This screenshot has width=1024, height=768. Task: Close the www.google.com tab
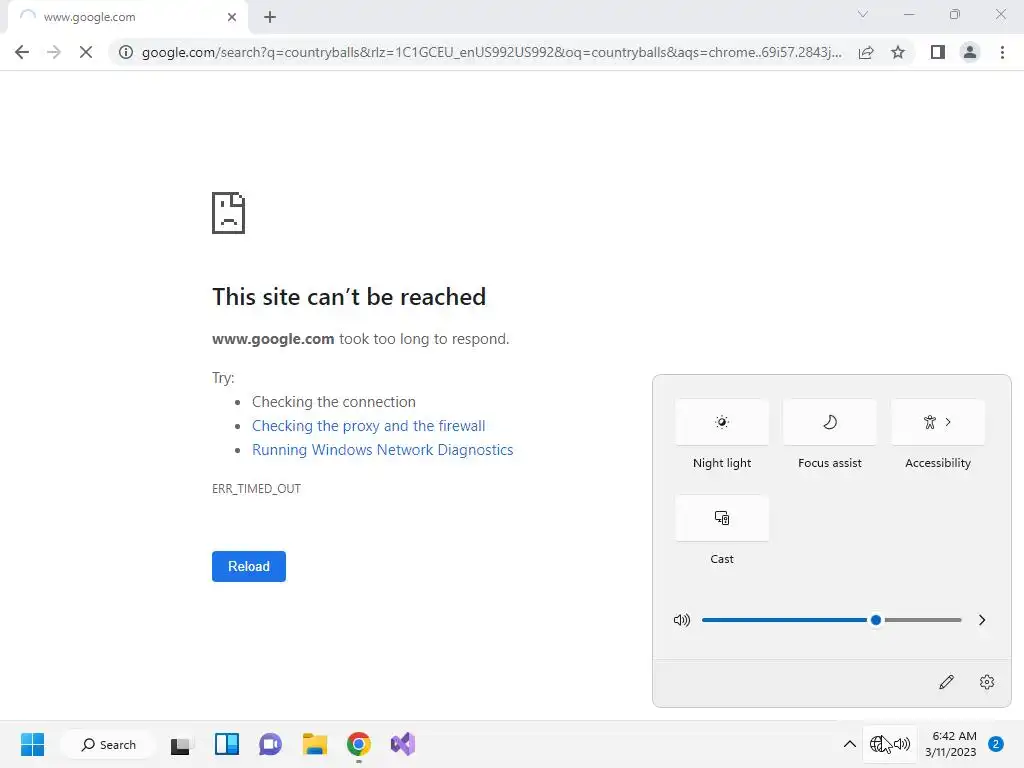[232, 17]
